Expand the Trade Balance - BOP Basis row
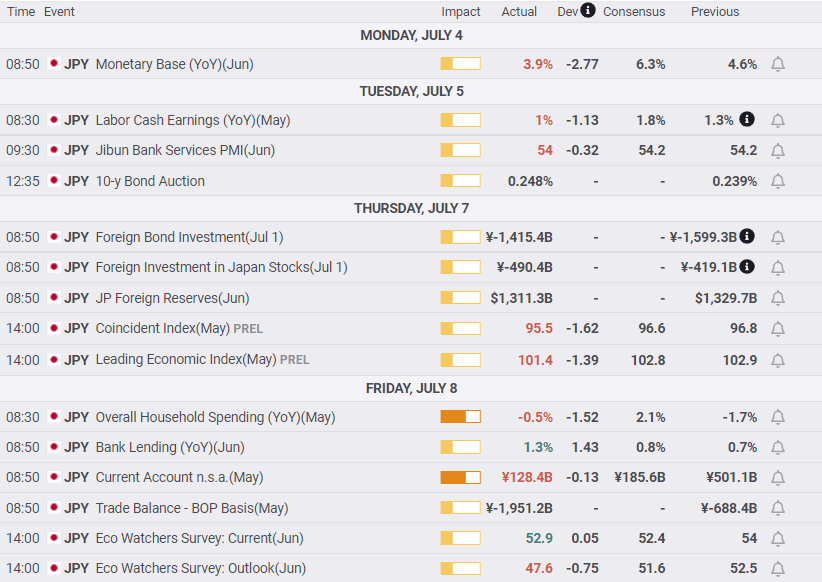The width and height of the screenshot is (822, 582). coord(191,508)
